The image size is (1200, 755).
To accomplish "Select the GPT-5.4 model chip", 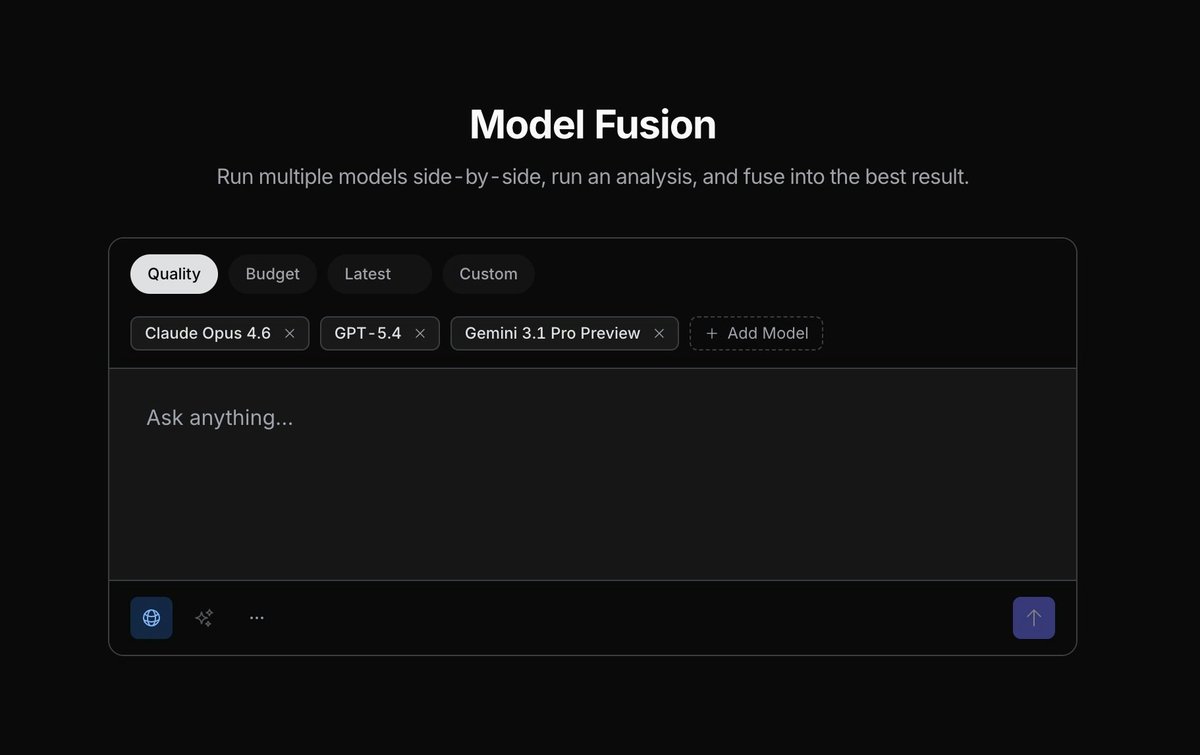I will tap(367, 333).
